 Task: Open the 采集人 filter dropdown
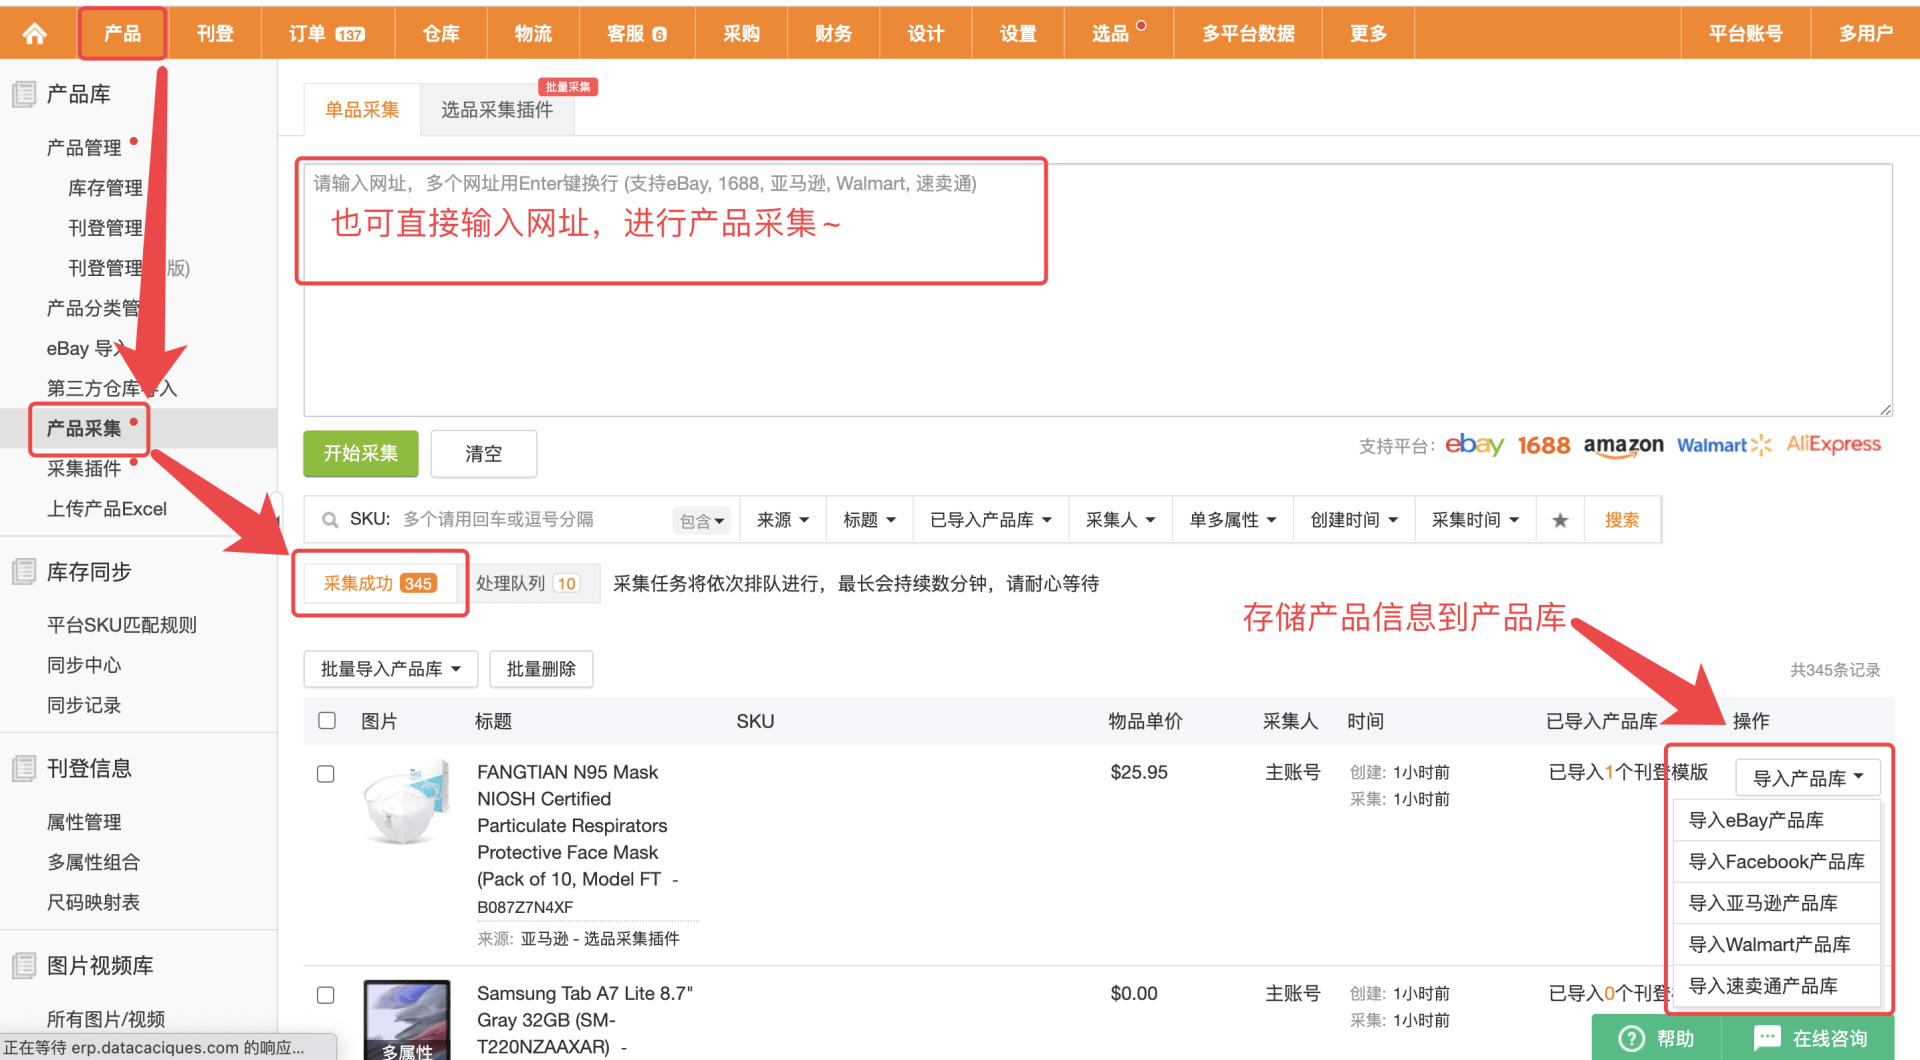click(1120, 520)
